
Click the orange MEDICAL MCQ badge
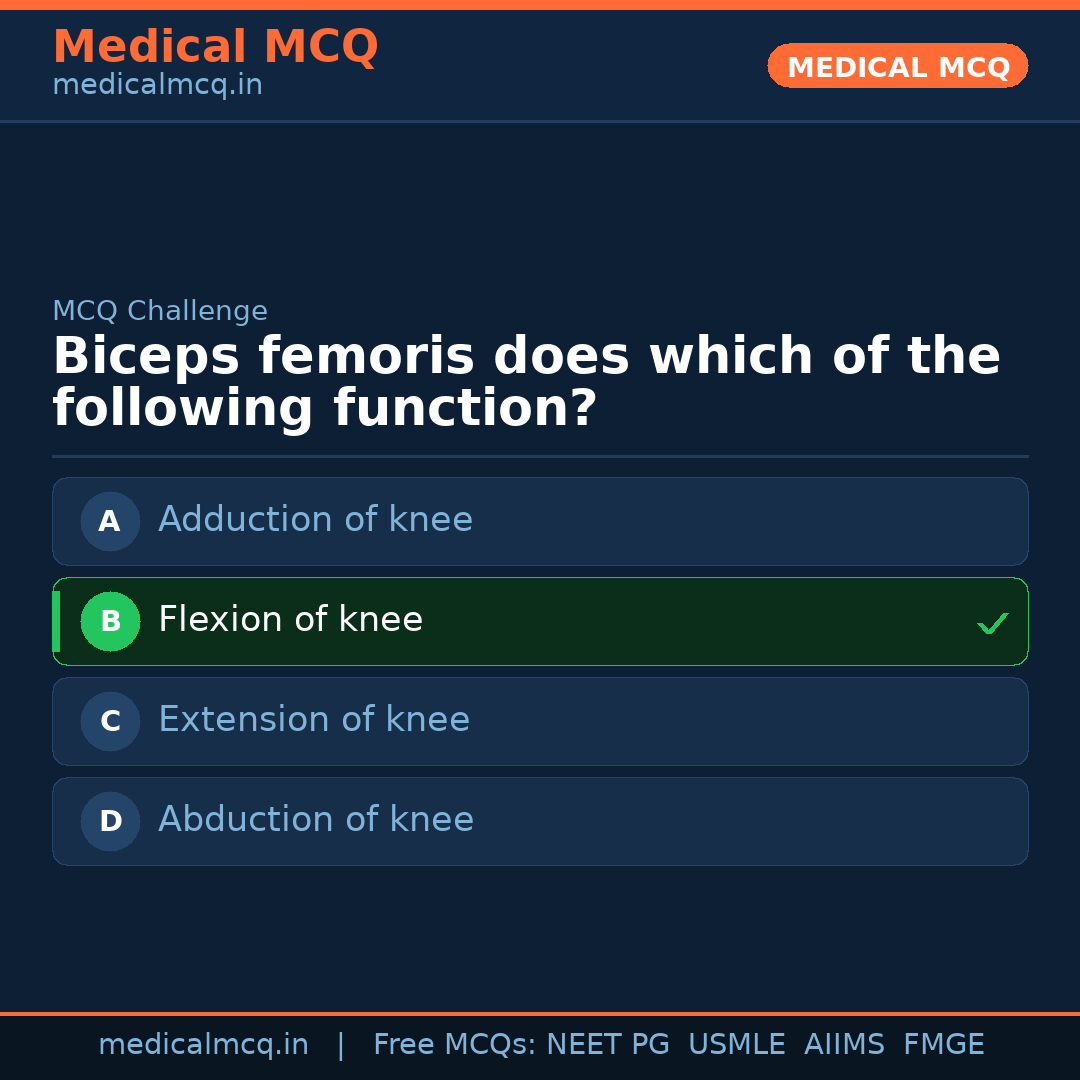897,66
